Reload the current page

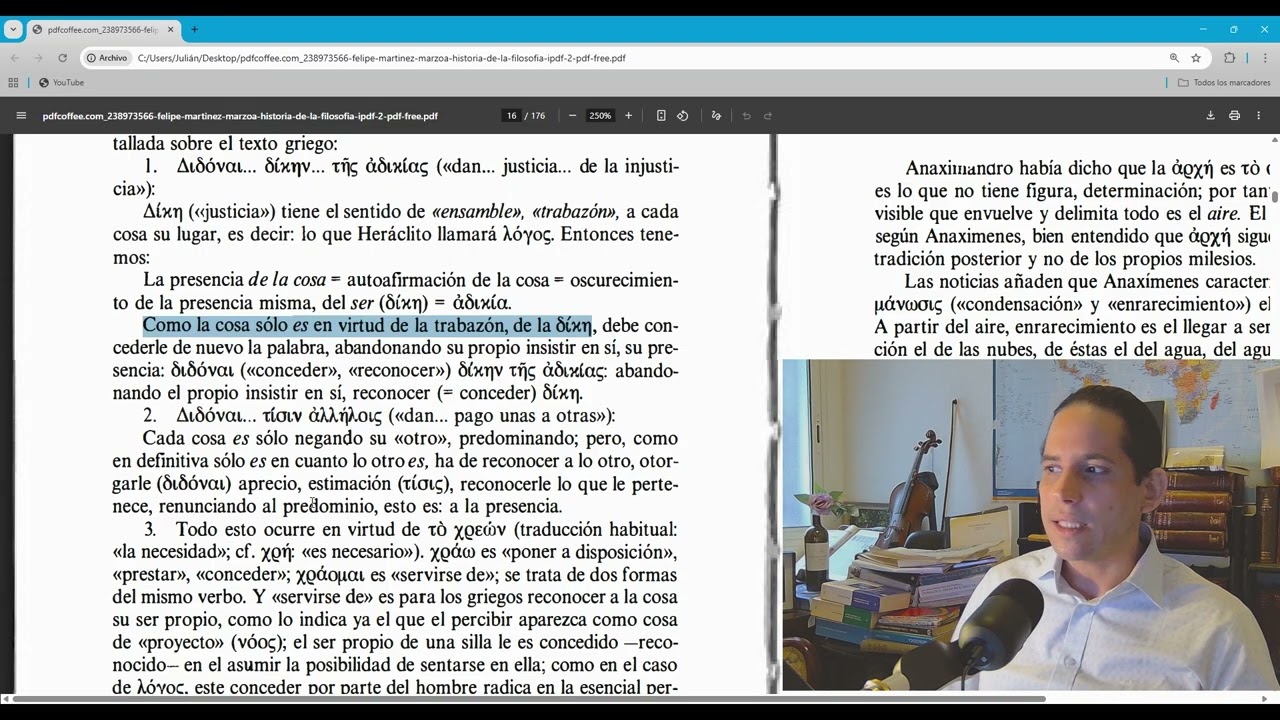(x=62, y=58)
